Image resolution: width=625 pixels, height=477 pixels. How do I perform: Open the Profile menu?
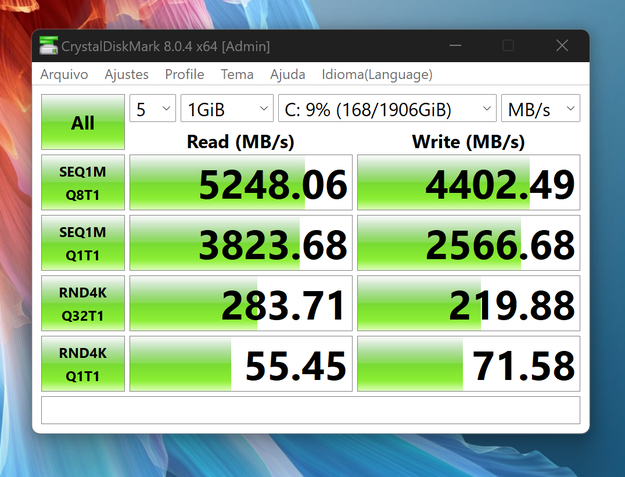coord(185,75)
